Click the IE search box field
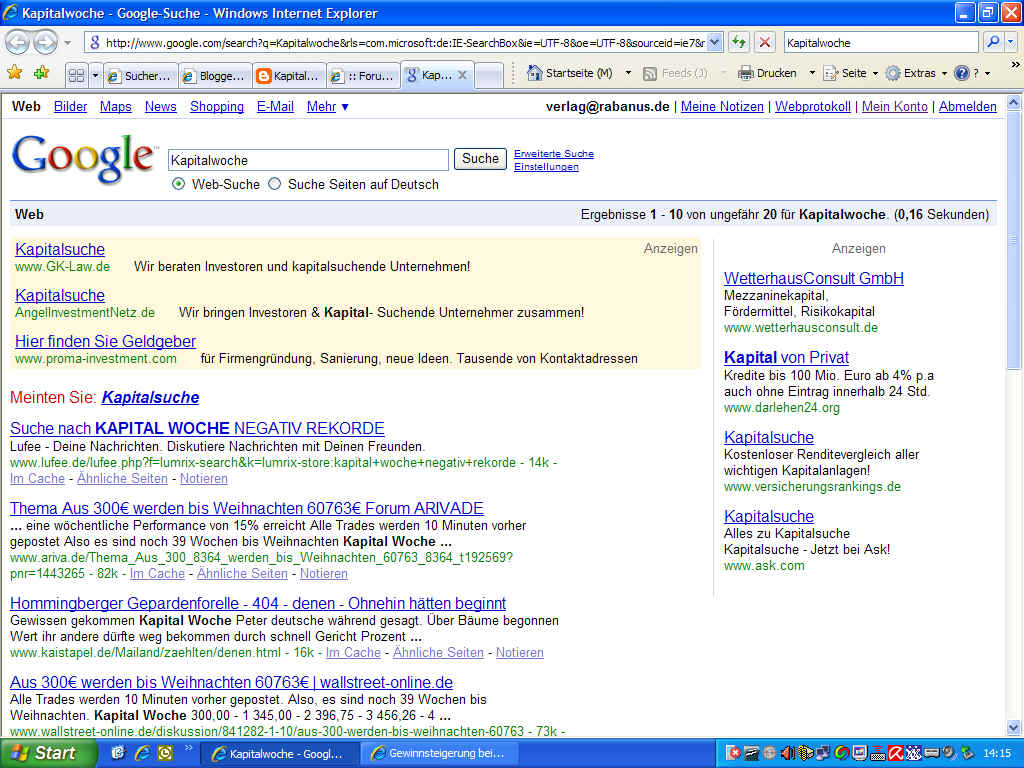This screenshot has height=768, width=1024. (880, 42)
